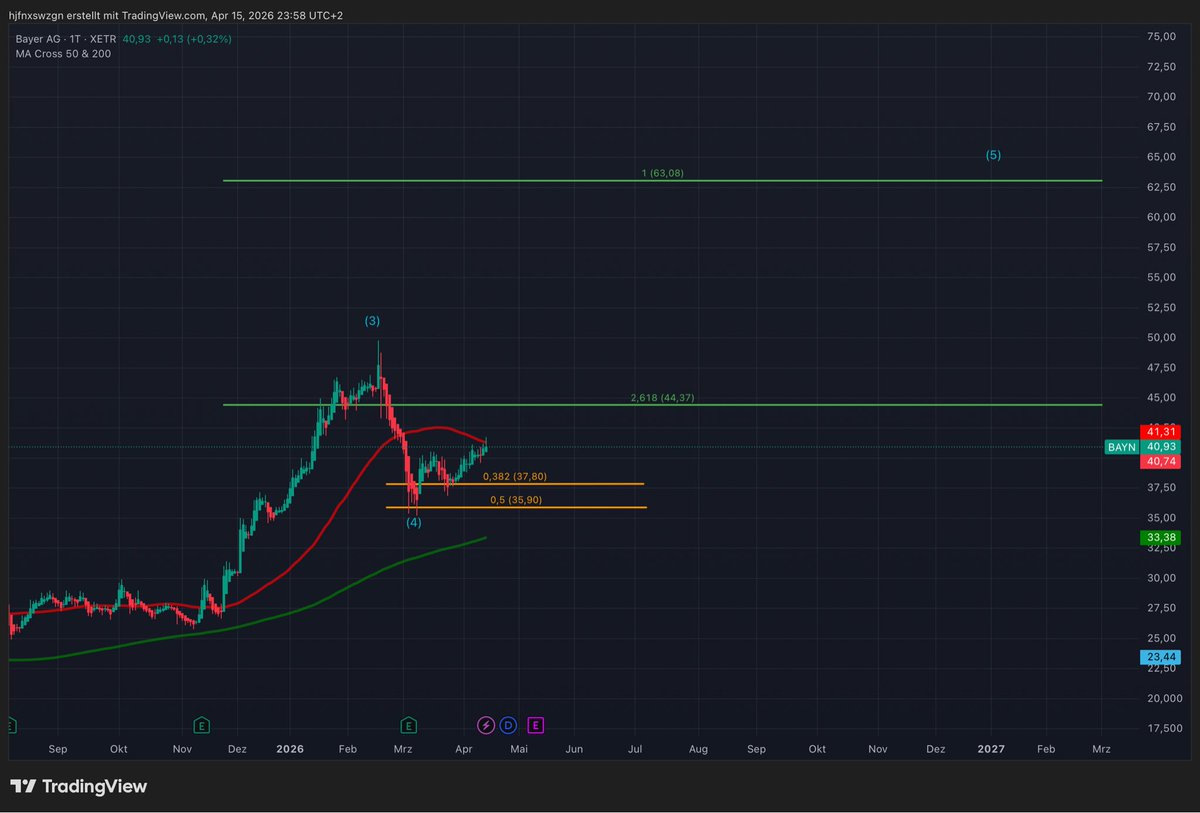Select the MA Cross 50 & 200 indicator label
This screenshot has width=1200, height=813.
tap(63, 53)
